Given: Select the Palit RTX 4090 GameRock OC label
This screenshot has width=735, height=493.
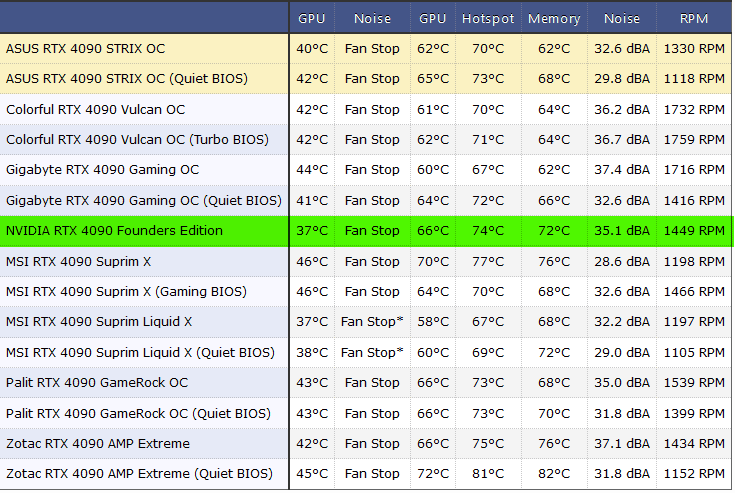Looking at the screenshot, I should coord(97,382).
